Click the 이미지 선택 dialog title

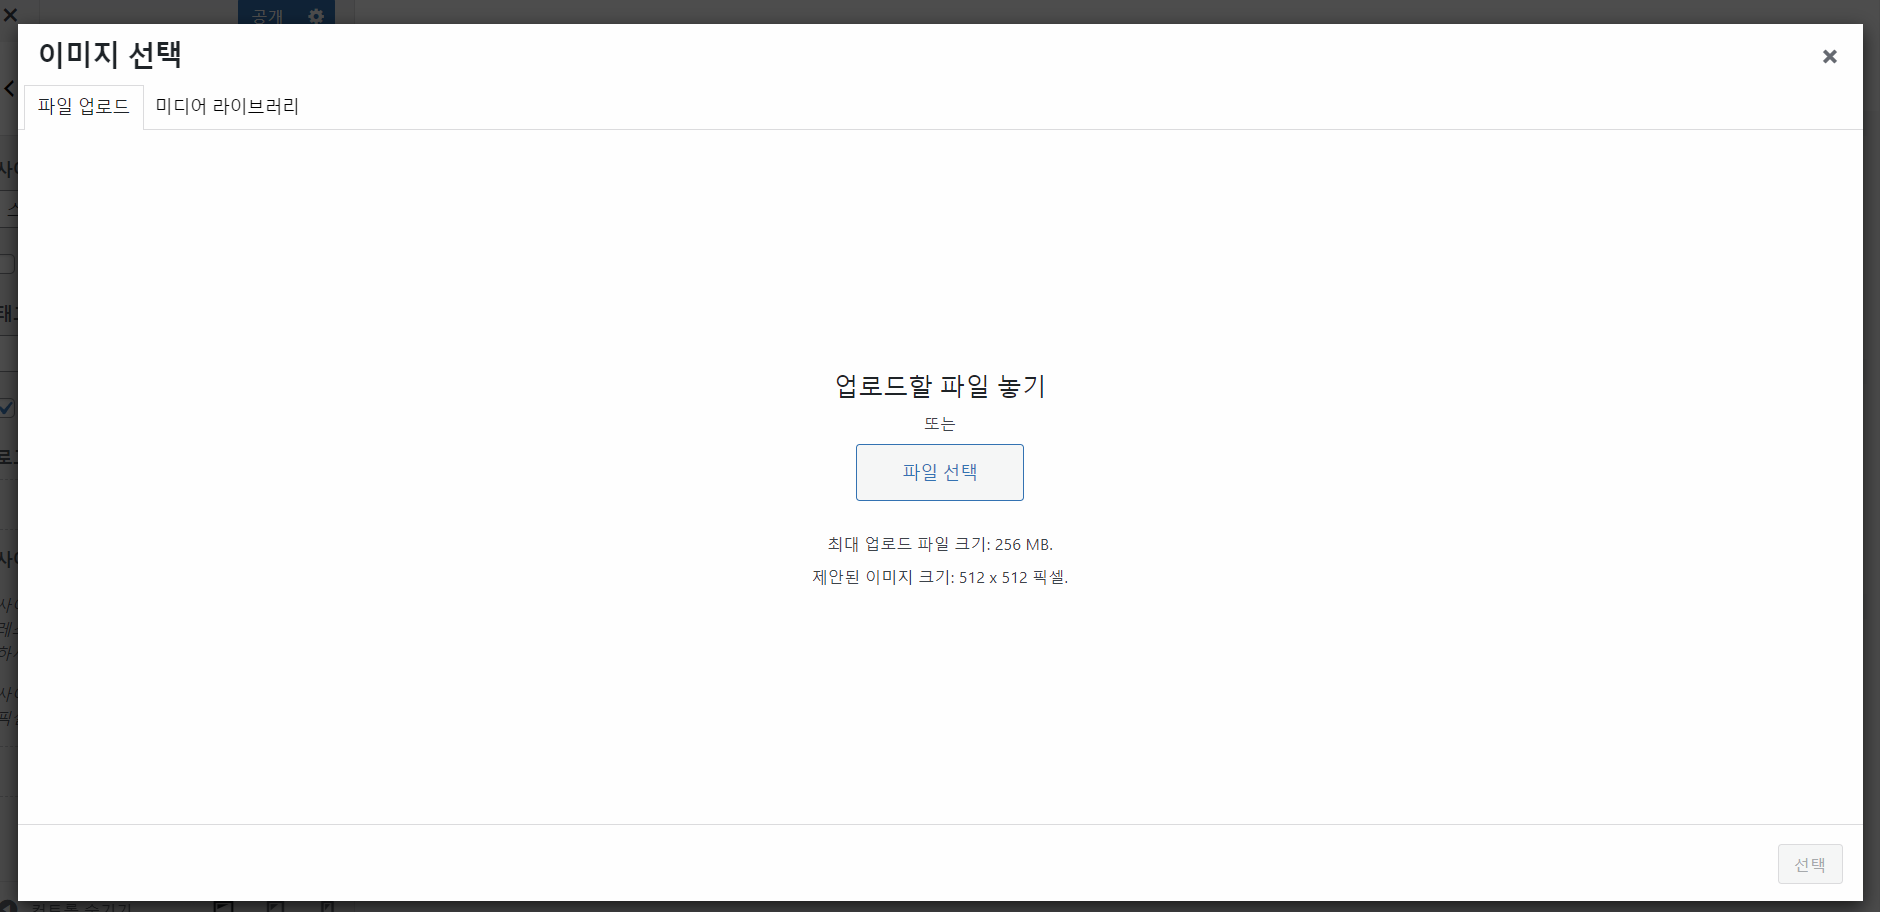click(110, 54)
